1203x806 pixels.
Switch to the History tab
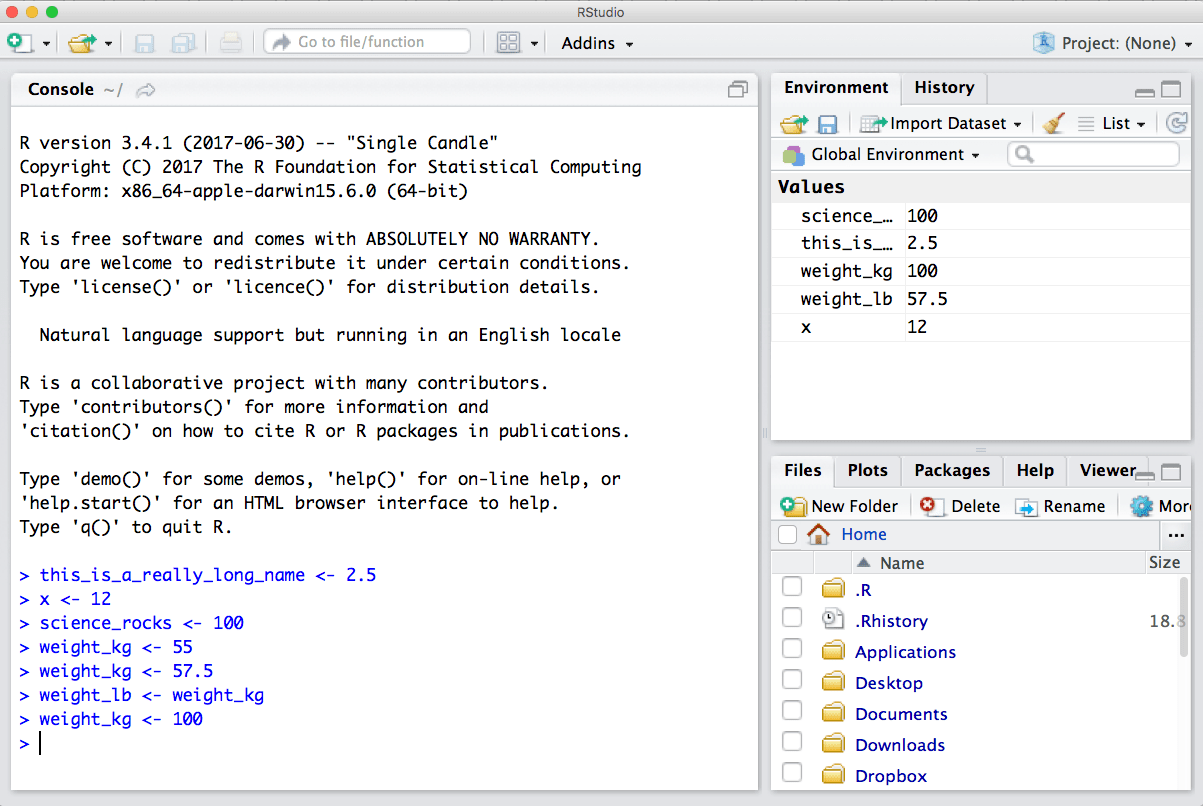click(942, 88)
